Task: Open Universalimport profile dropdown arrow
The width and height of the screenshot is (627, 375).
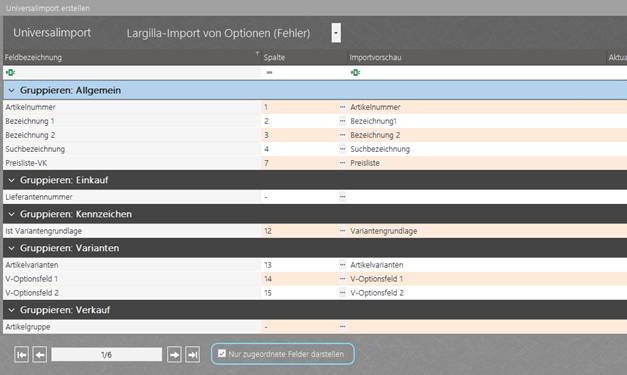Action: [336, 33]
